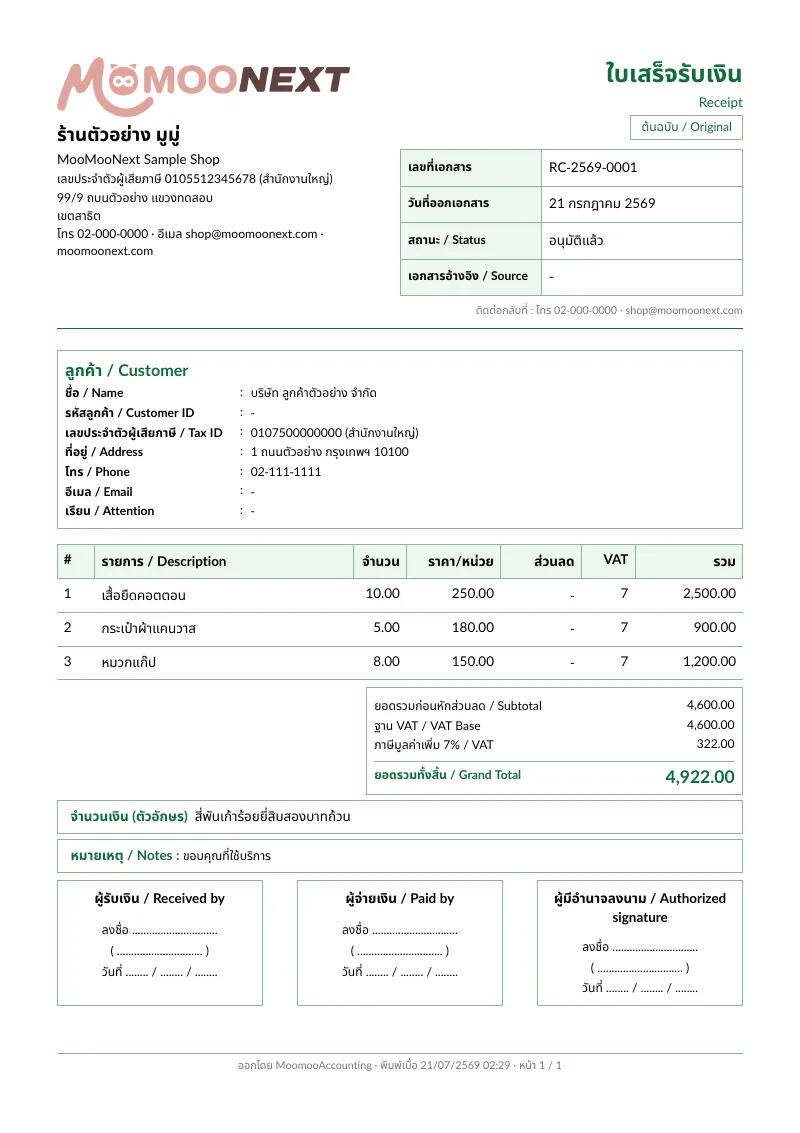Click the shop tax ID 0105512345678
Image resolution: width=800 pixels, height=1133 pixels.
(x=210, y=178)
